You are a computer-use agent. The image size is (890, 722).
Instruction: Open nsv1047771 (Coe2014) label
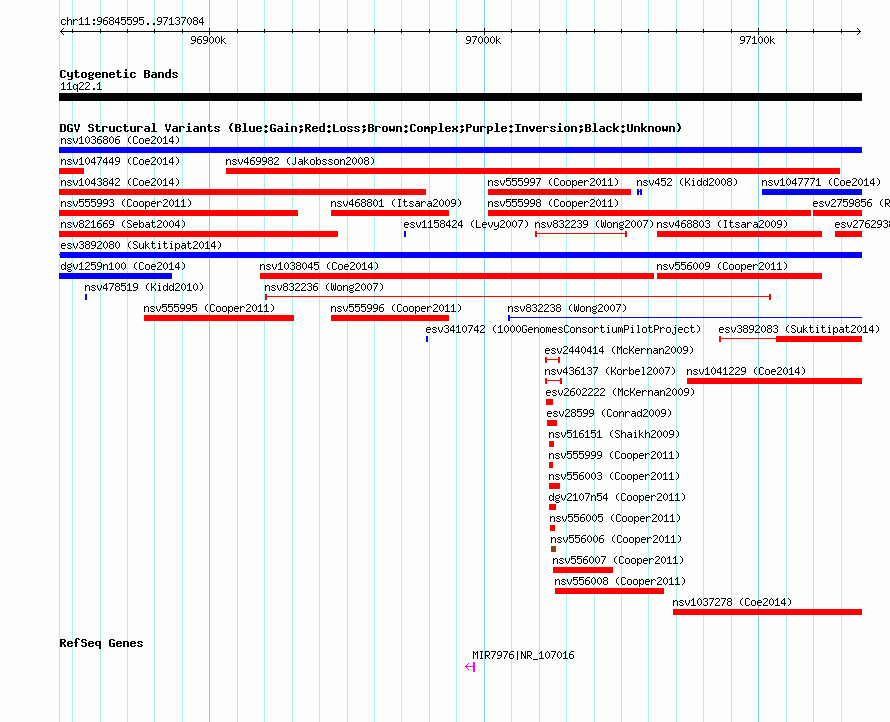(821, 182)
